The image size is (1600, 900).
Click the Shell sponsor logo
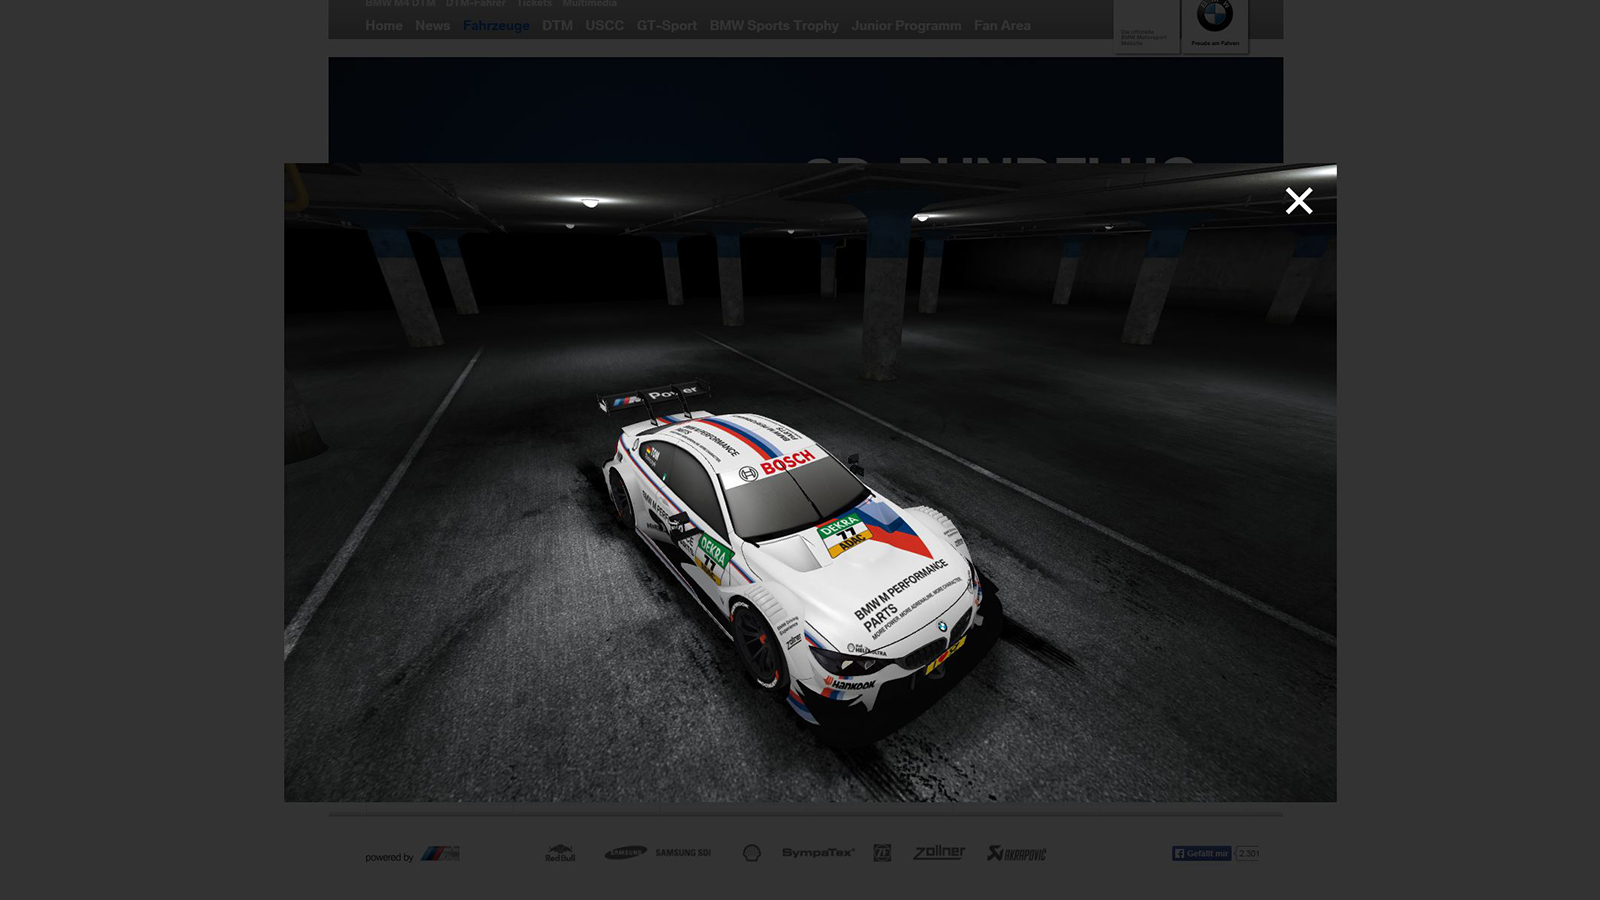coord(752,853)
